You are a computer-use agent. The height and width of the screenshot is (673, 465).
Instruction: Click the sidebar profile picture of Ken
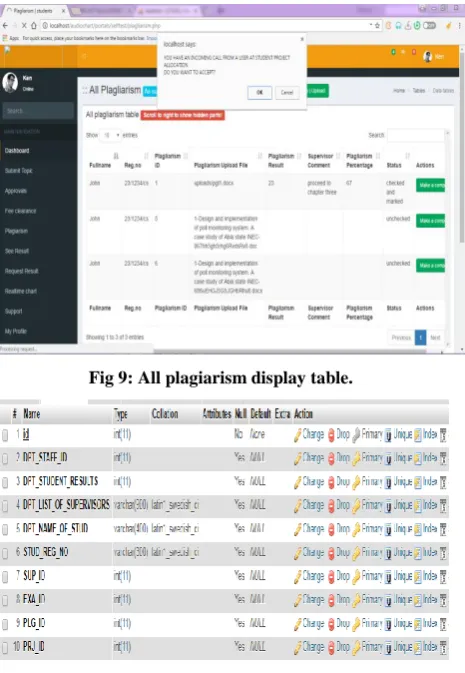(10, 82)
